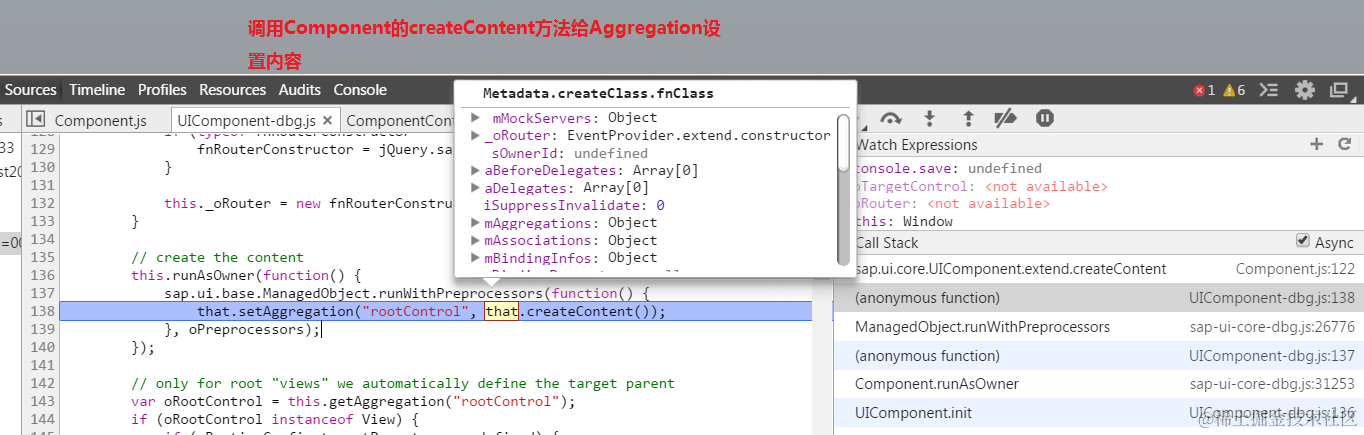Switch to the Resources panel
This screenshot has width=1364, height=435.
pyautogui.click(x=232, y=90)
